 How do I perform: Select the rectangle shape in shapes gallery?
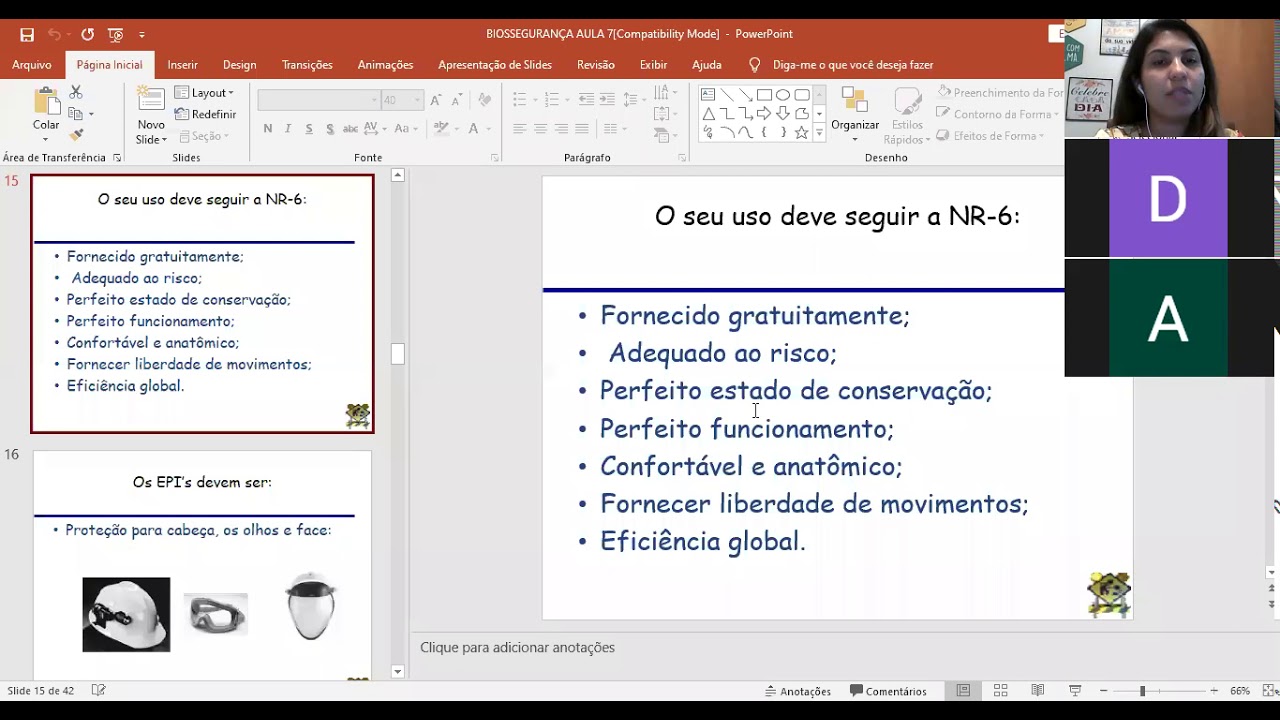[x=764, y=95]
